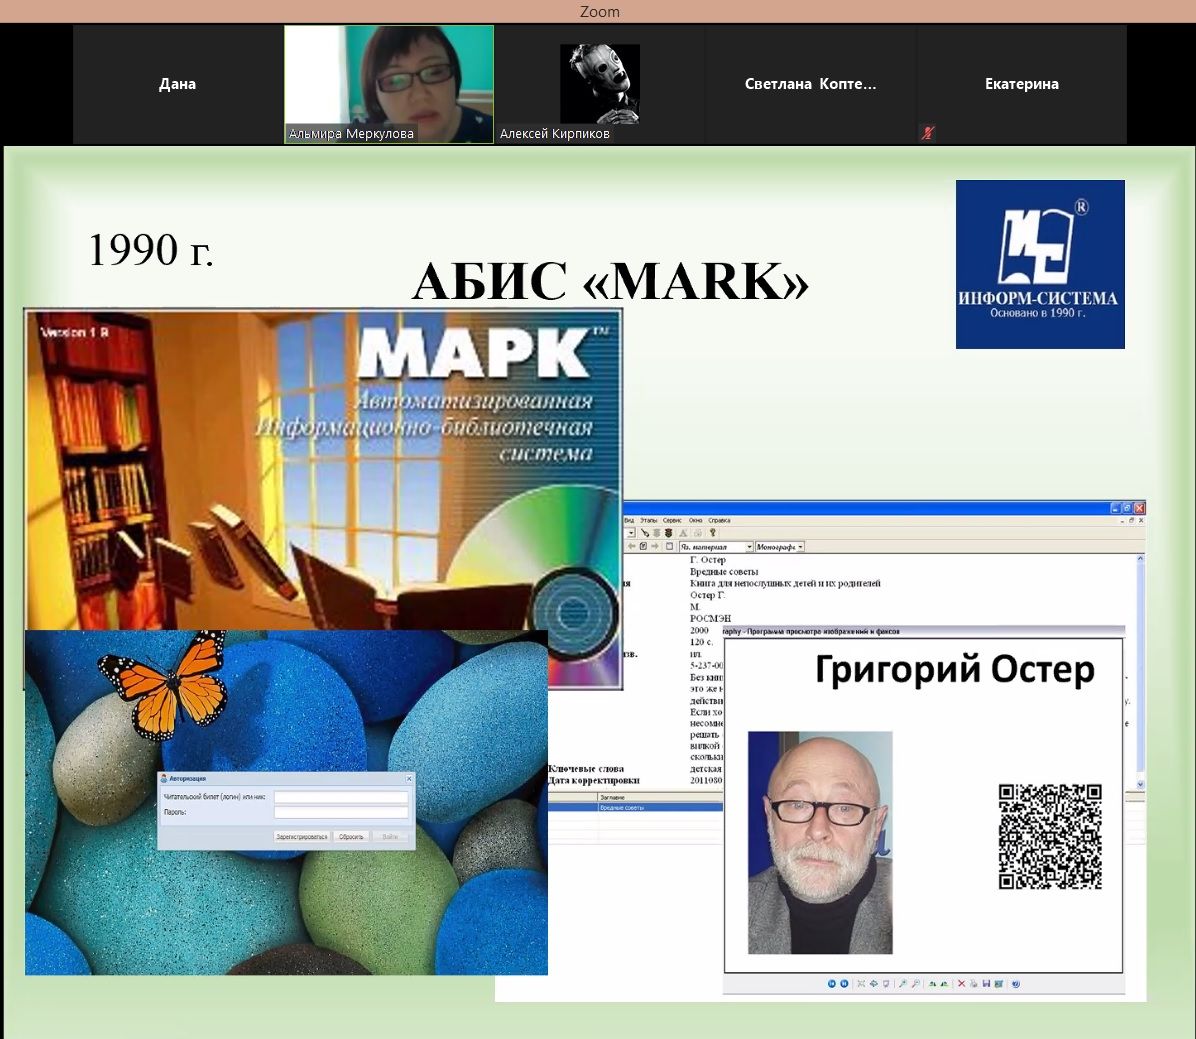Click the МАРК splash screen image

tap(323, 469)
